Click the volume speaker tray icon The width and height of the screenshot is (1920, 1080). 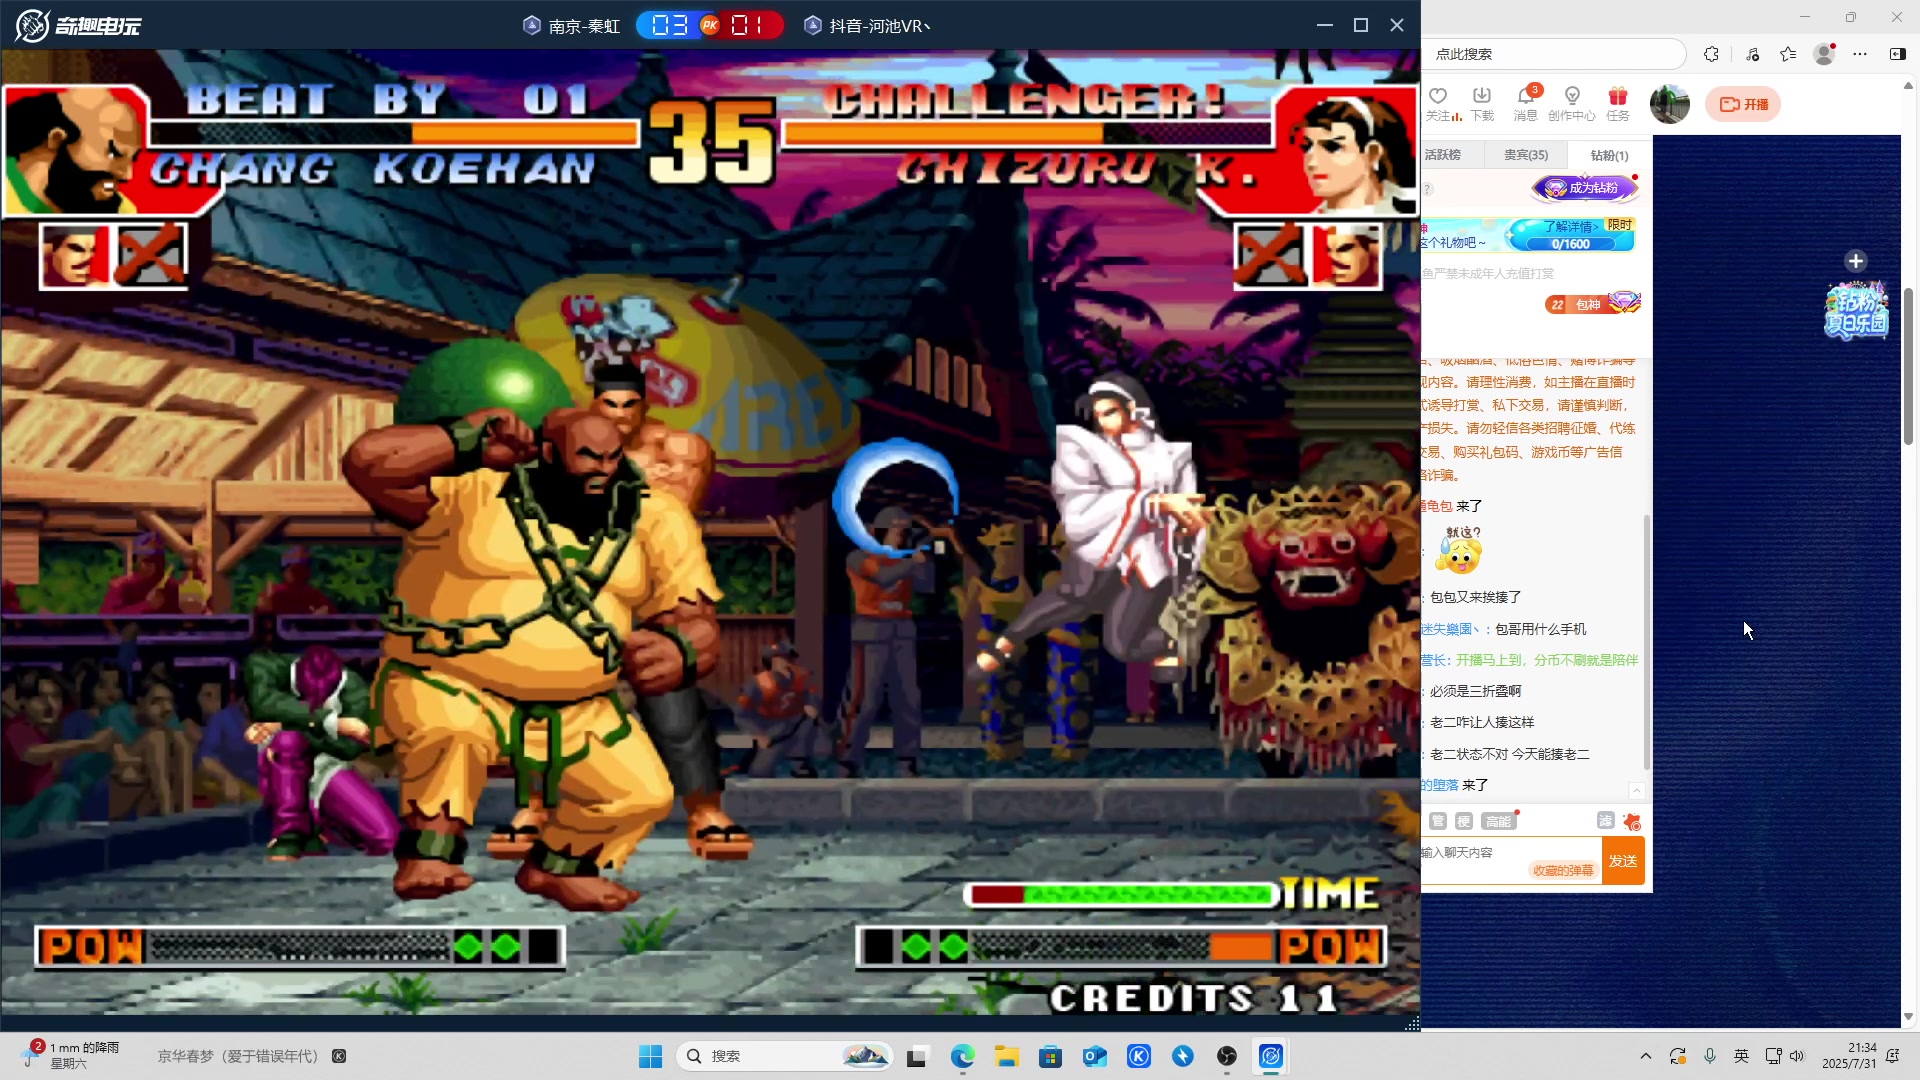coord(1797,1056)
